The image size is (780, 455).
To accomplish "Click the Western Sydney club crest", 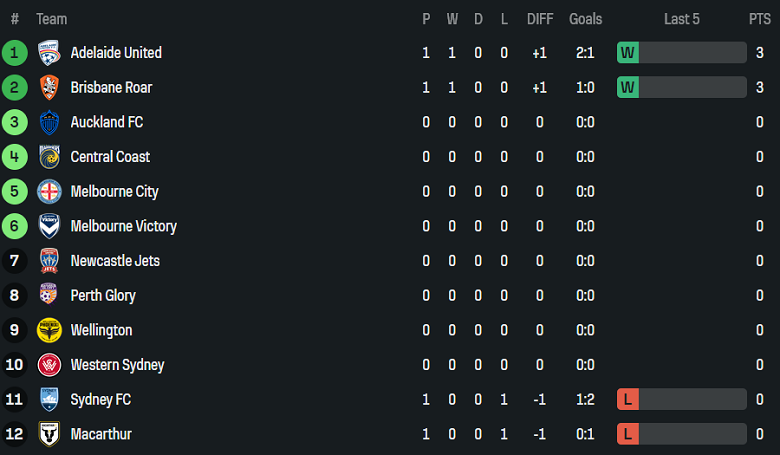I will (49, 365).
